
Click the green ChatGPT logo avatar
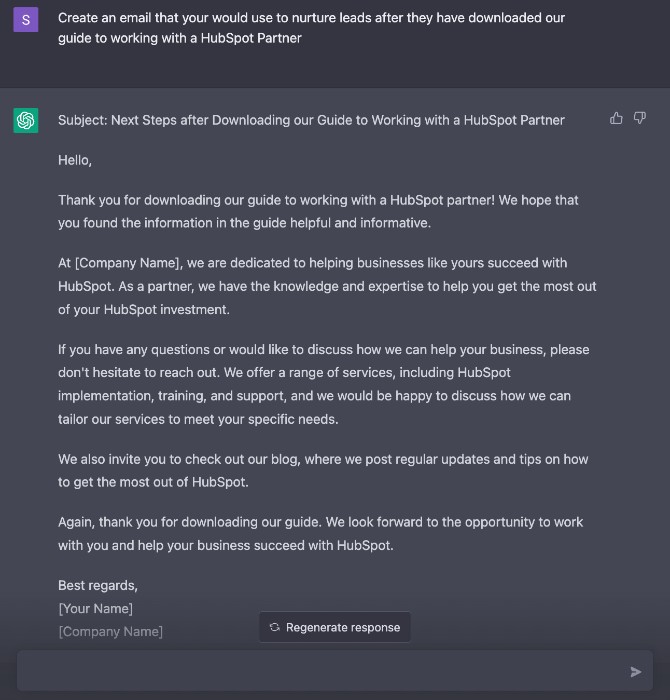(26, 121)
